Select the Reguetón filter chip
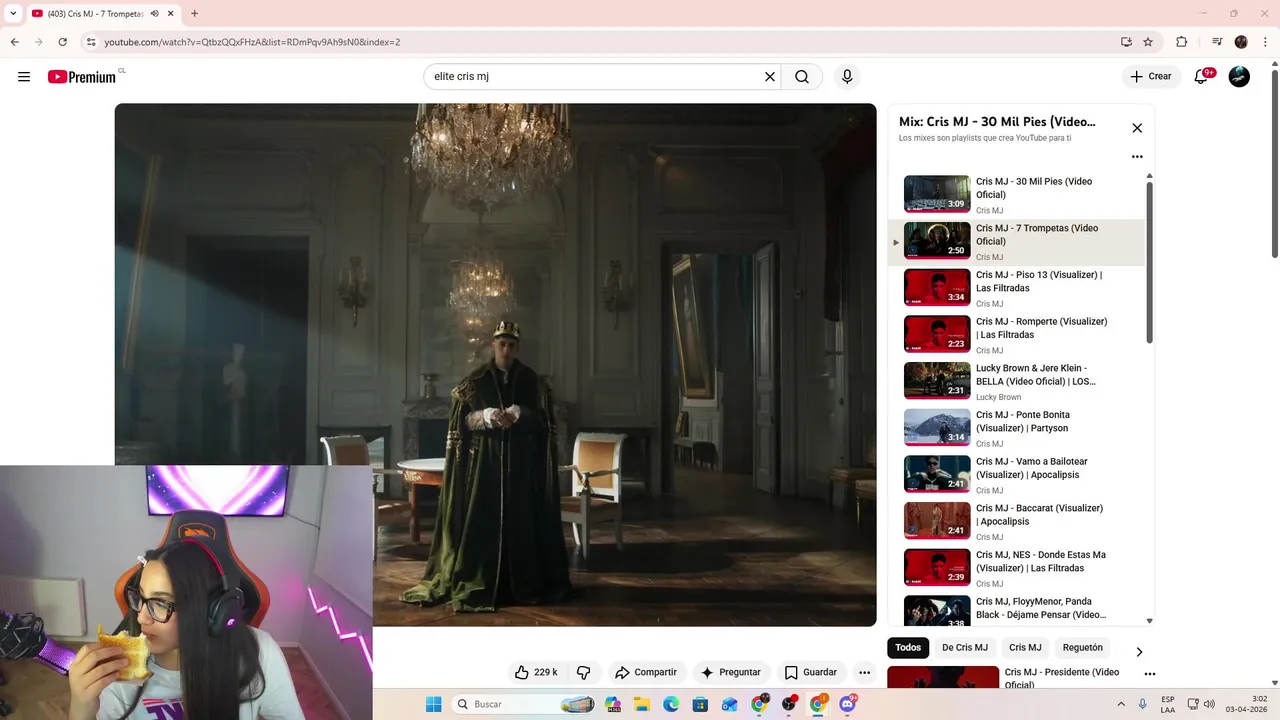1280x720 pixels. tap(1083, 648)
